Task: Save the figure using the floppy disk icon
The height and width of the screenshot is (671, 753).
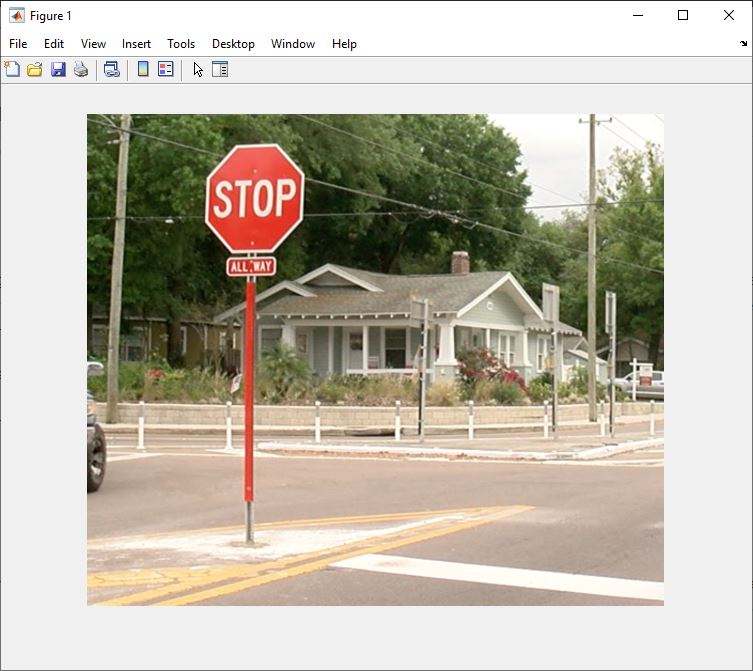Action: click(58, 69)
